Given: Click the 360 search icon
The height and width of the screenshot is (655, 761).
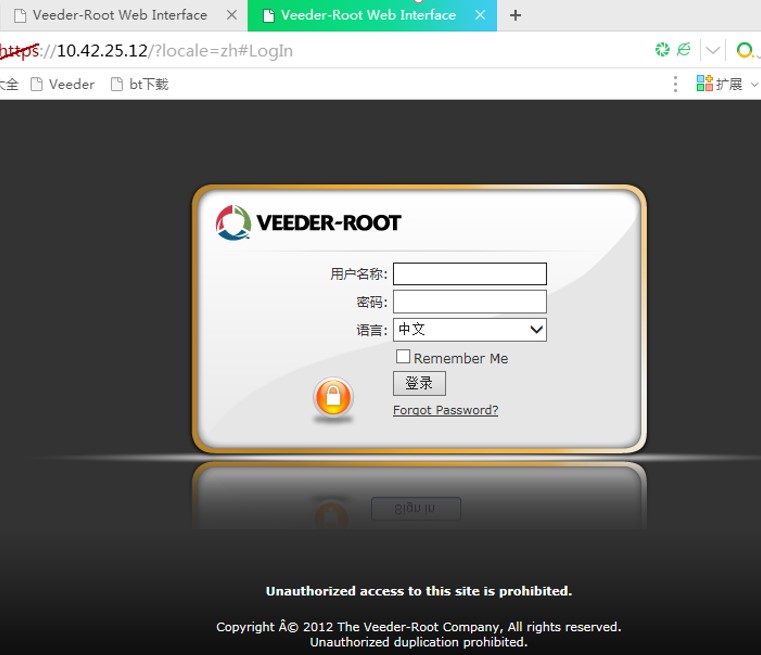Looking at the screenshot, I should coord(745,50).
